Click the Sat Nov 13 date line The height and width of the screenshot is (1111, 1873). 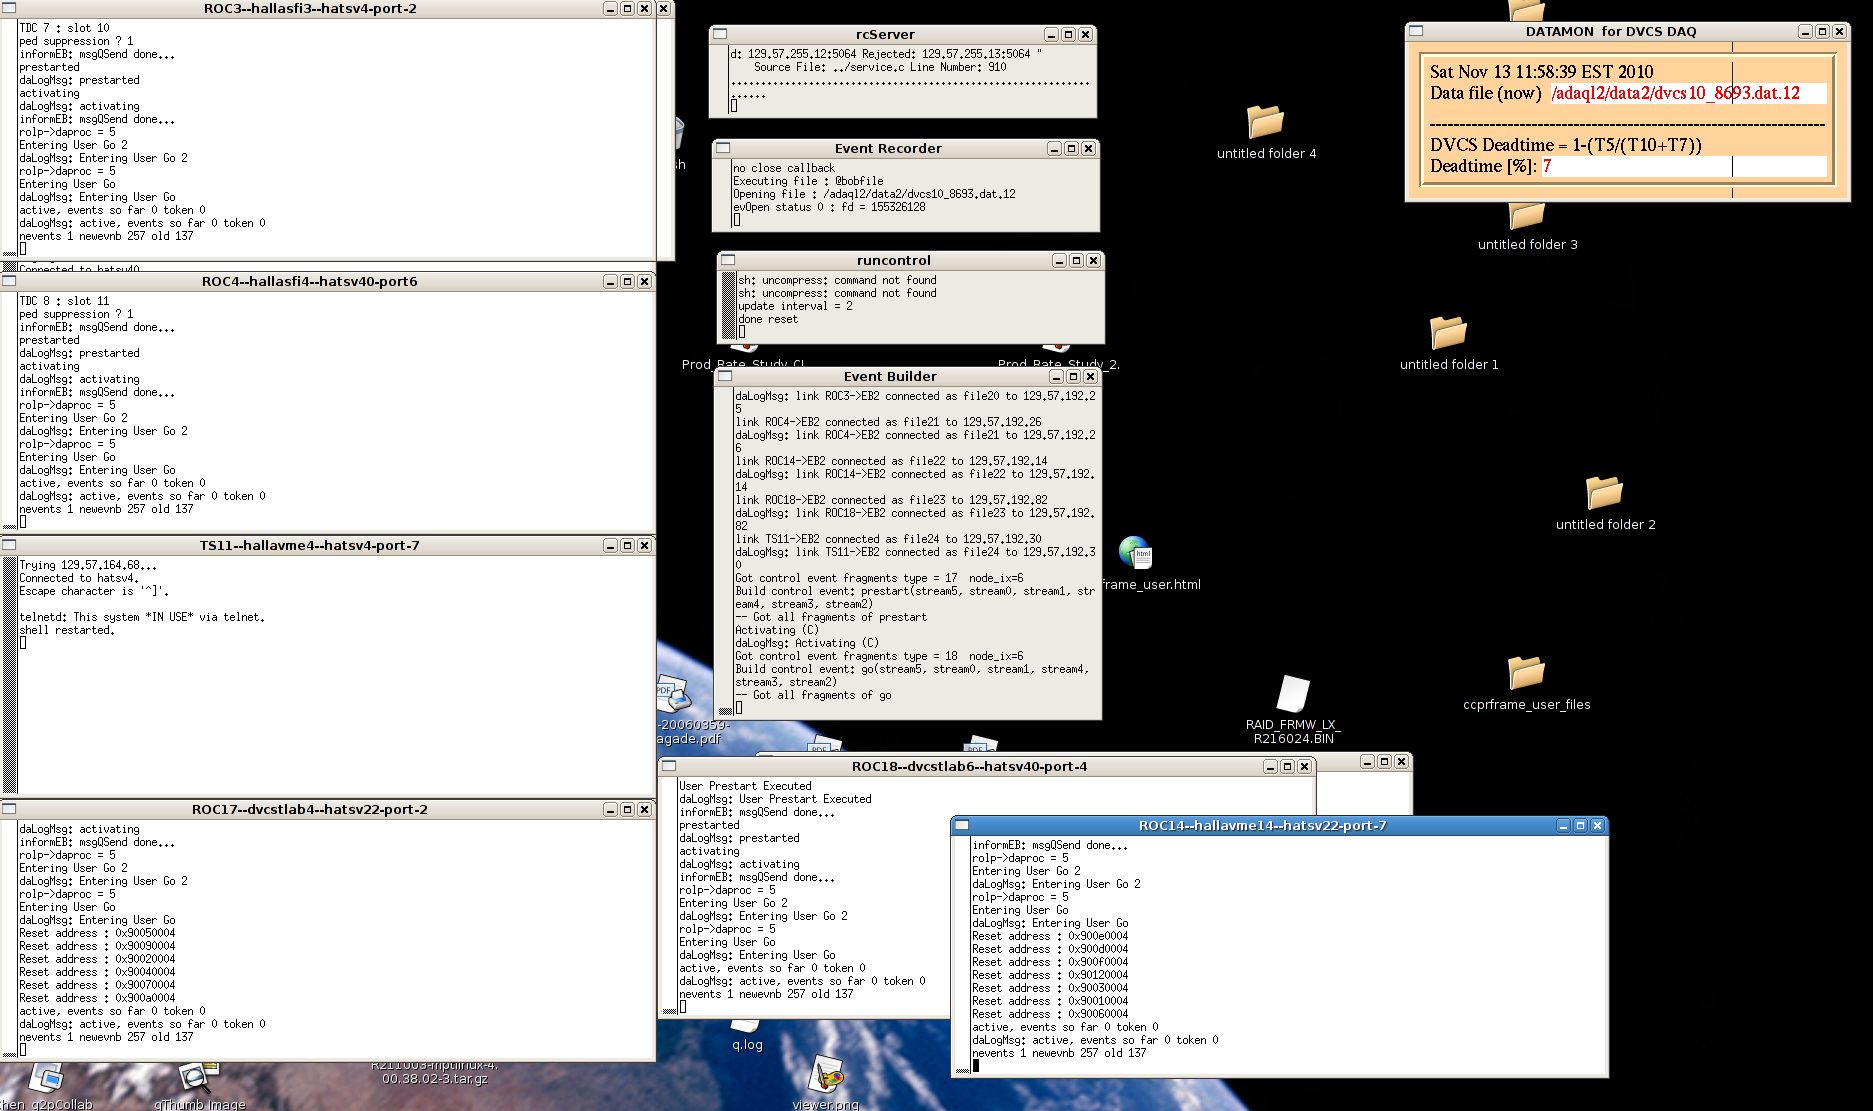tap(1541, 72)
